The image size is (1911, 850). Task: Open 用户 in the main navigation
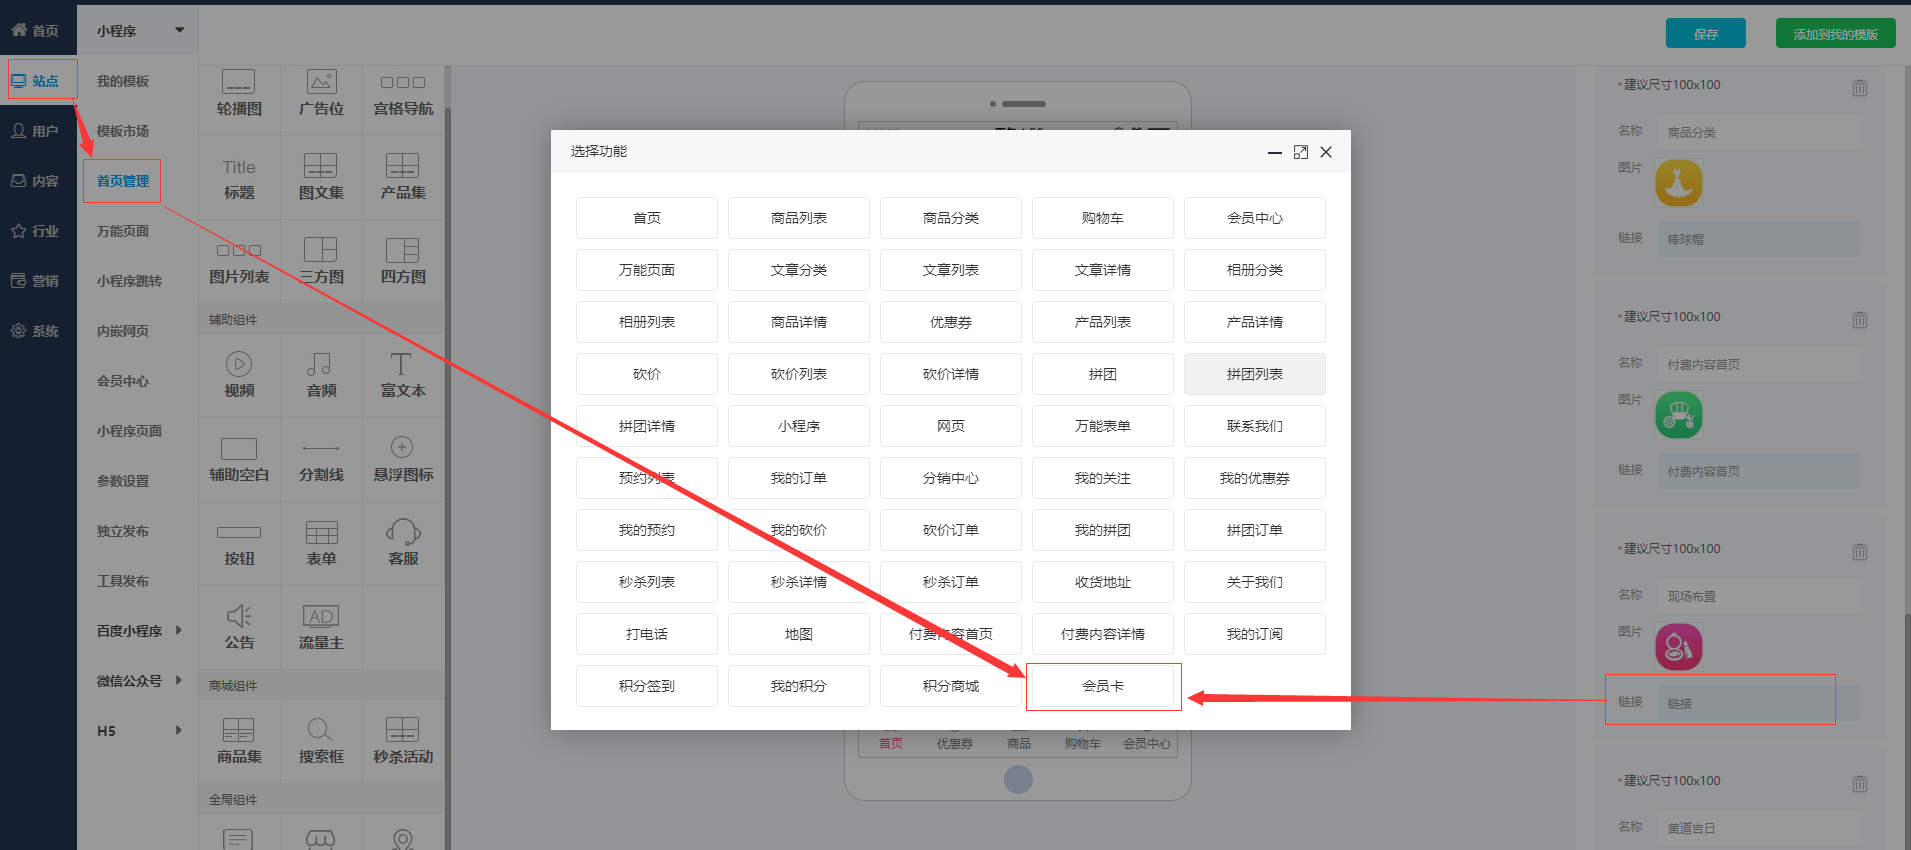pyautogui.click(x=38, y=131)
